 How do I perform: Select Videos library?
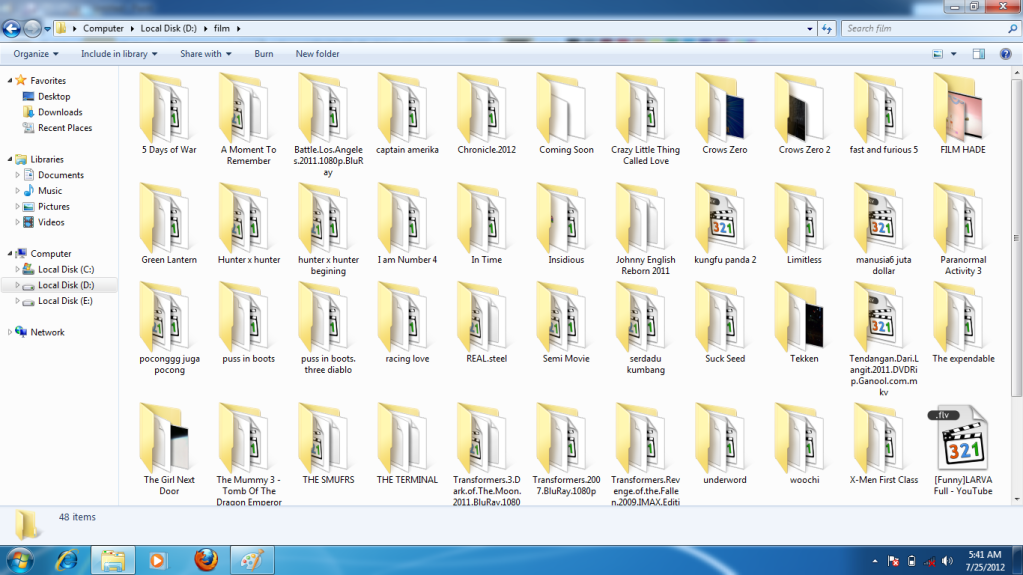click(51, 222)
